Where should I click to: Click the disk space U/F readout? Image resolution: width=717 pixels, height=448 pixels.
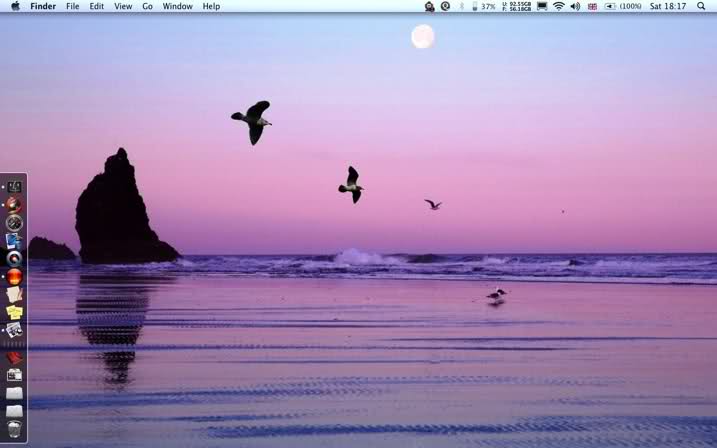click(x=517, y=6)
